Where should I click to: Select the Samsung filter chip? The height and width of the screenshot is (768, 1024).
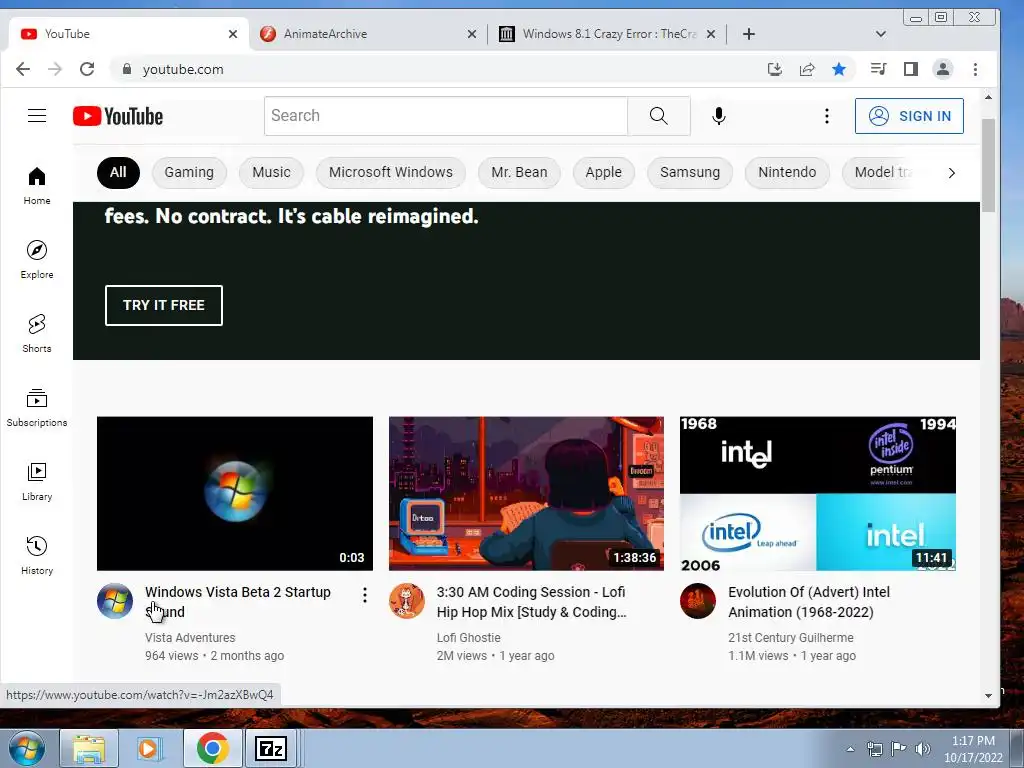pos(690,172)
